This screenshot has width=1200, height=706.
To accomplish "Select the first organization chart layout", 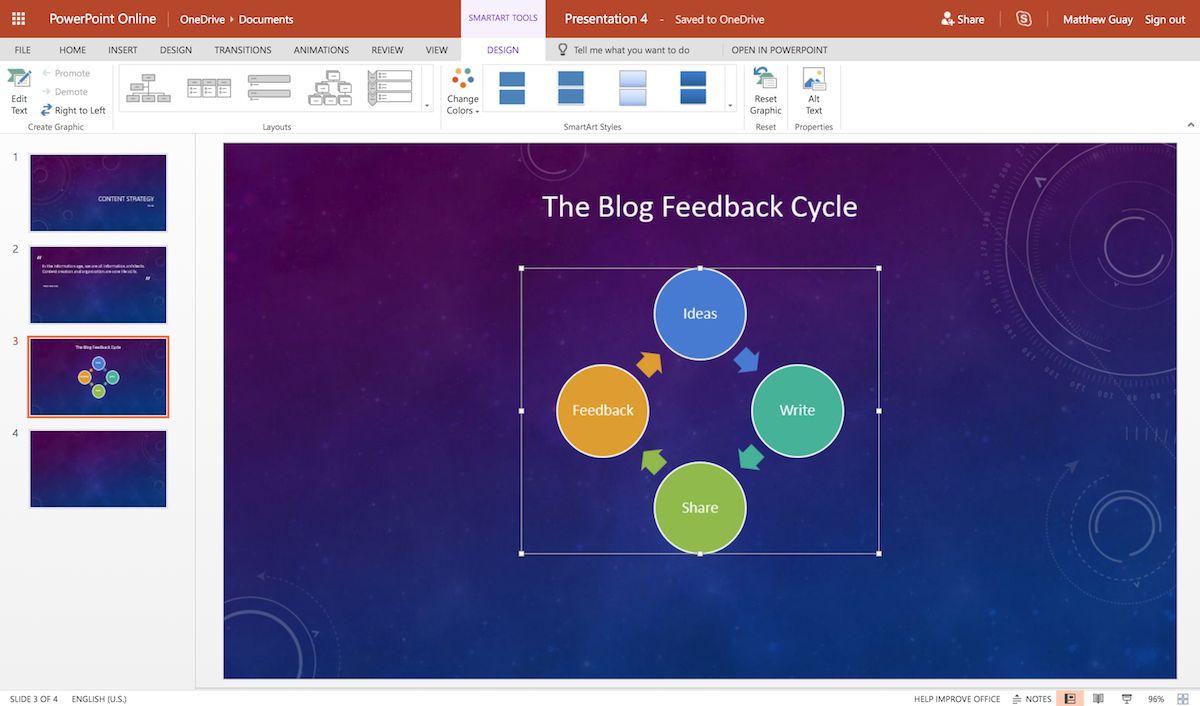I will [x=148, y=88].
